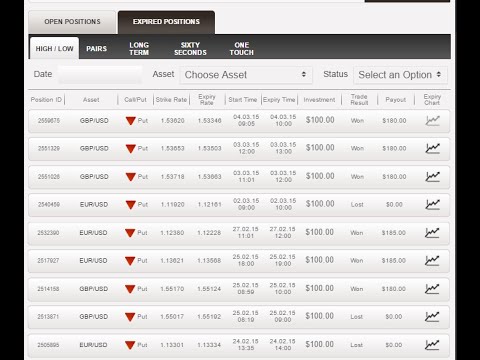Click EUR/USD asset in row 2517927
480x360 pixels.
coord(93,261)
